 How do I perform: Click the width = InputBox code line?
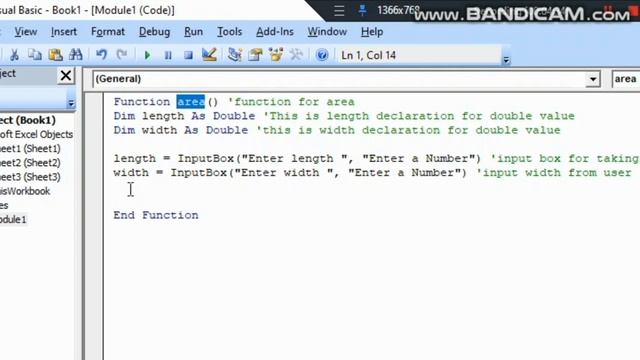(373, 173)
